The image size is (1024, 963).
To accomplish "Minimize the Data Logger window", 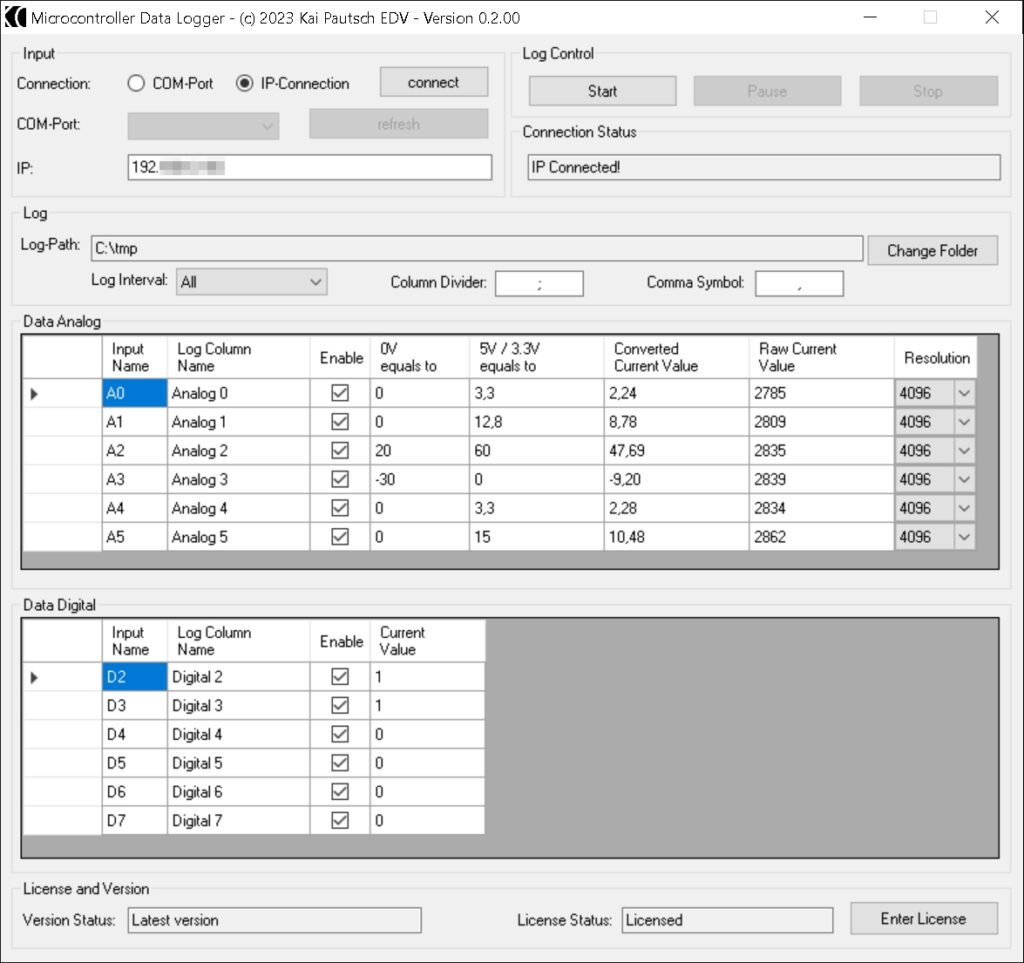I will (x=870, y=17).
